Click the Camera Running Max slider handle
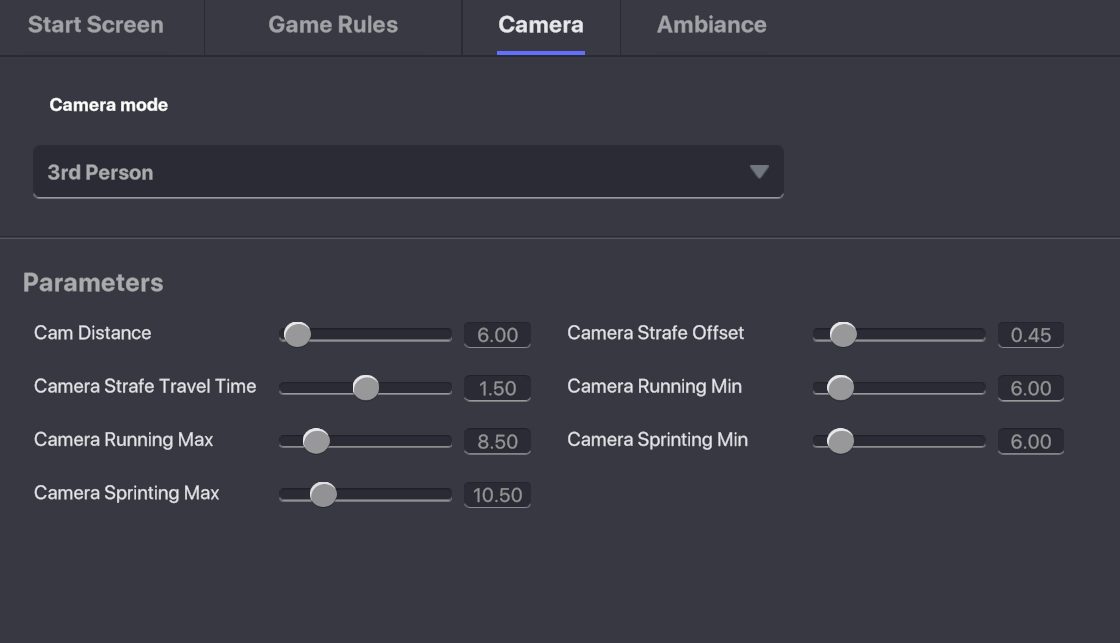1120x643 pixels. pos(316,440)
